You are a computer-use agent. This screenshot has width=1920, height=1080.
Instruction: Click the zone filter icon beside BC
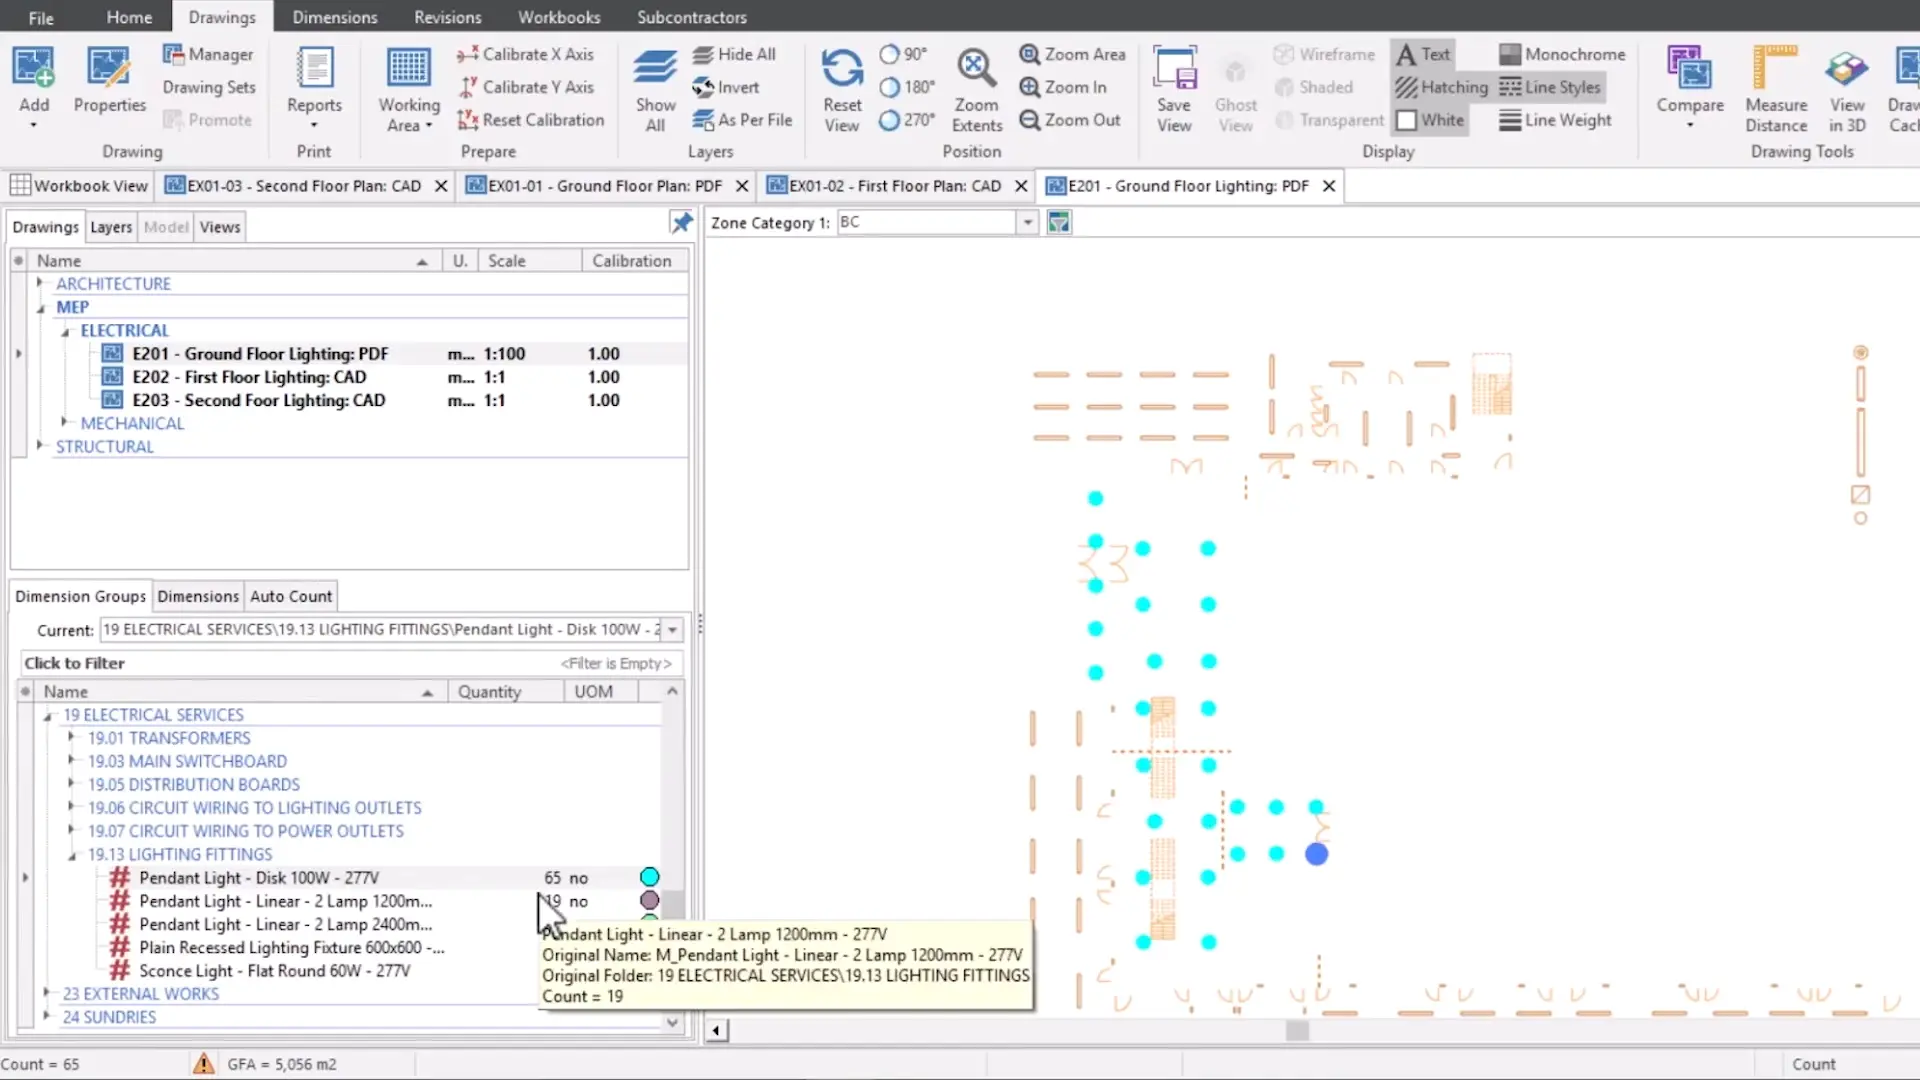(1058, 222)
